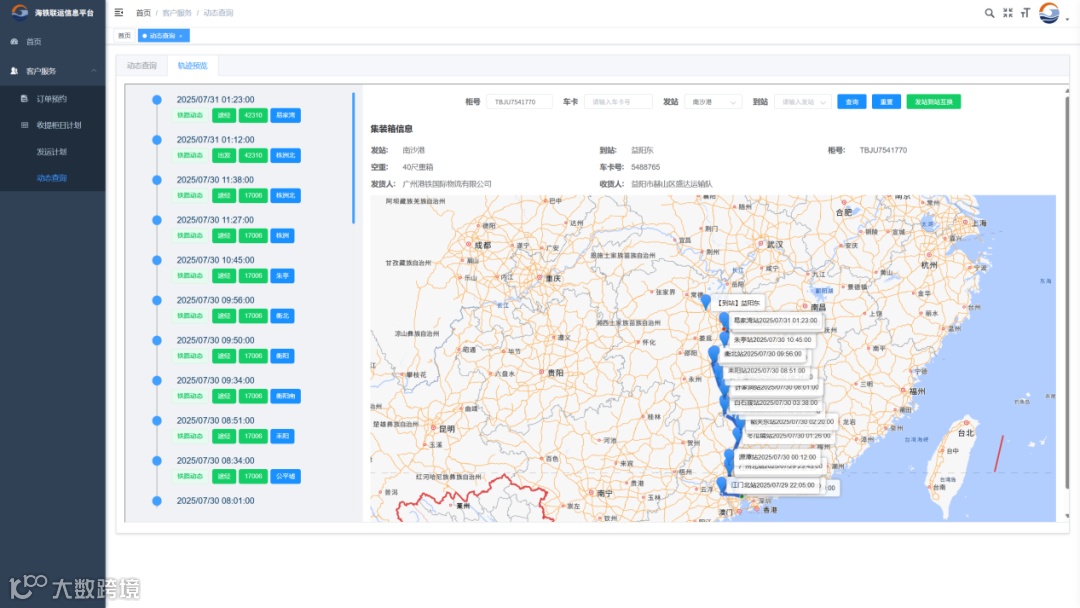The width and height of the screenshot is (1080, 608).
Task: Open 动态查询 in the sidebar
Action: click(53, 178)
